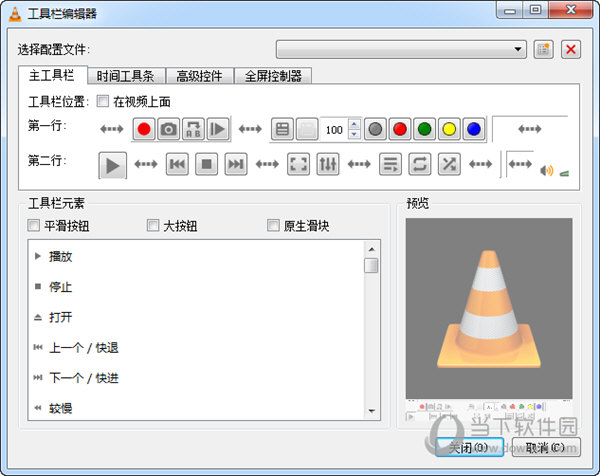Open the 全屏控制器 tab
The image size is (600, 476).
tap(271, 76)
